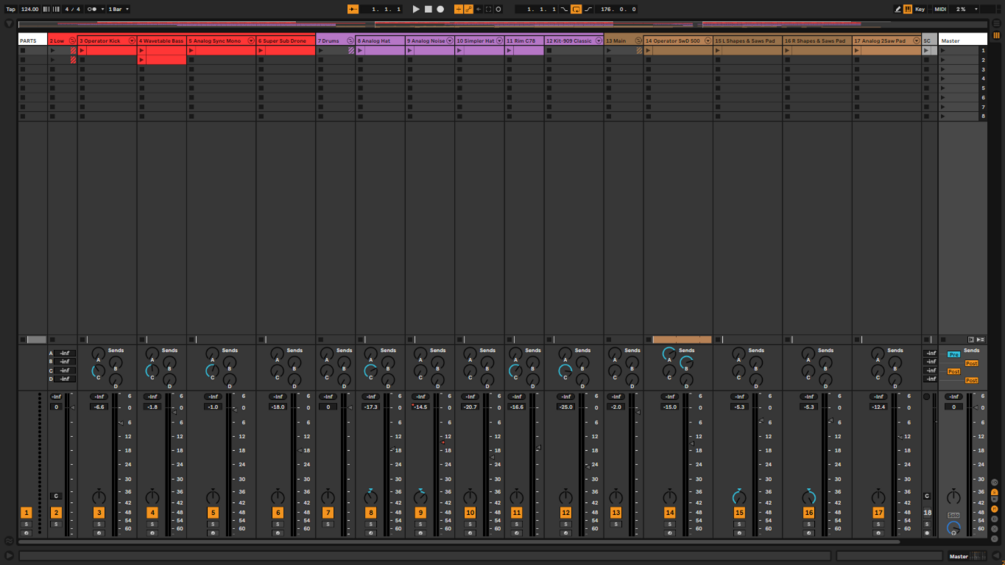Screen dimensions: 1005x565
Task: Open 3 Operator Kick title dropdown arrow
Action: tap(132, 40)
